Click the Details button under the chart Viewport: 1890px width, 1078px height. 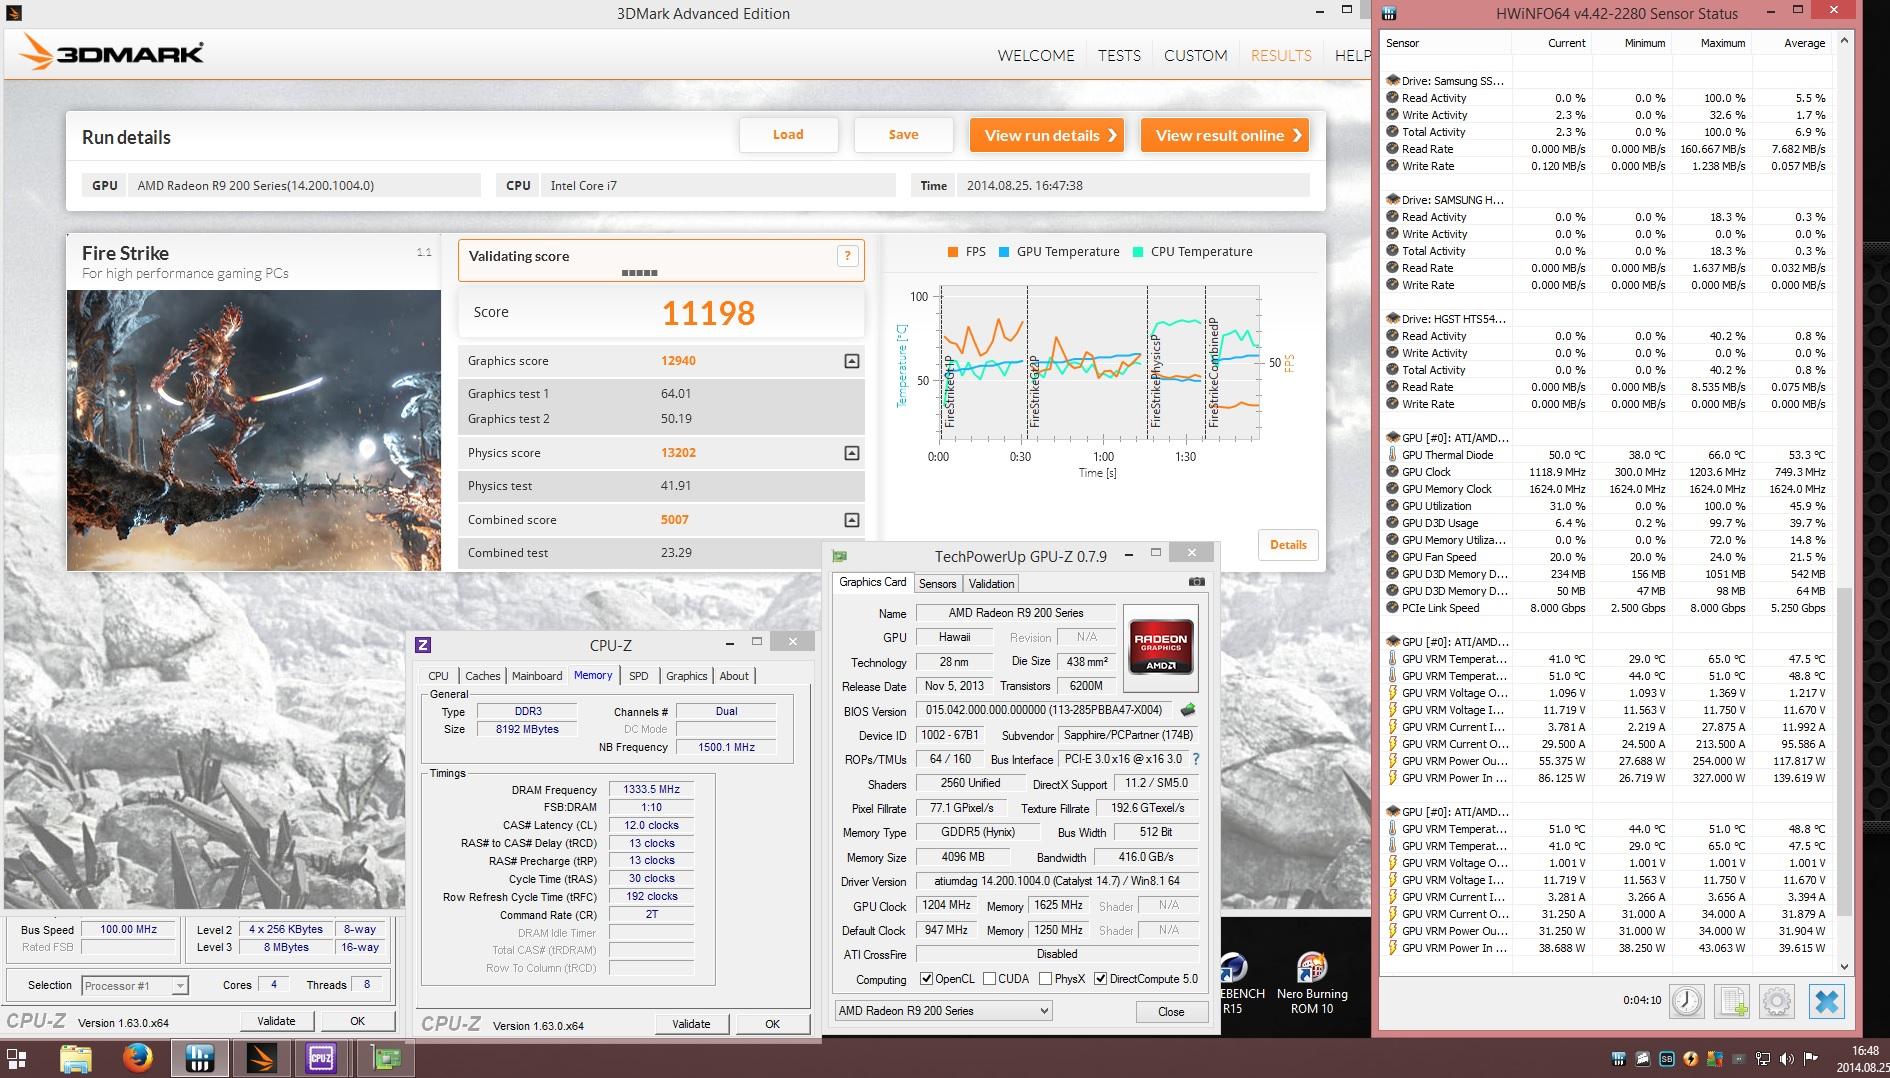1288,545
